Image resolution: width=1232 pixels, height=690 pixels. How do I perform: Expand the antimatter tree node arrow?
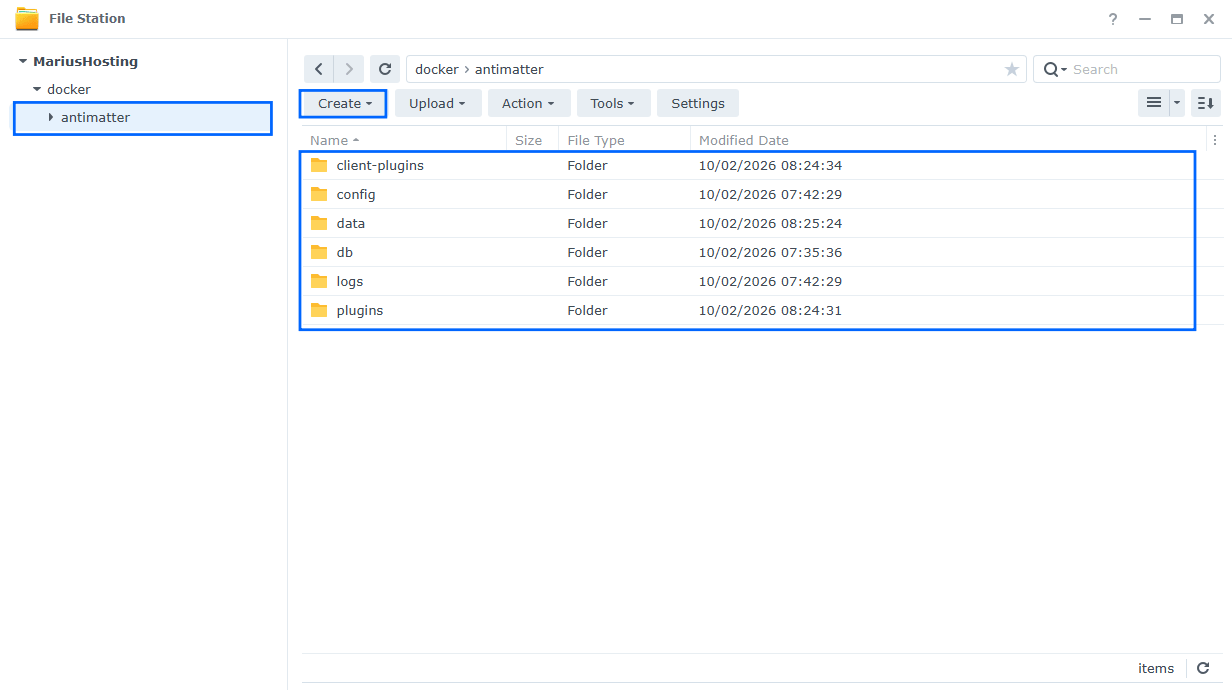[51, 117]
